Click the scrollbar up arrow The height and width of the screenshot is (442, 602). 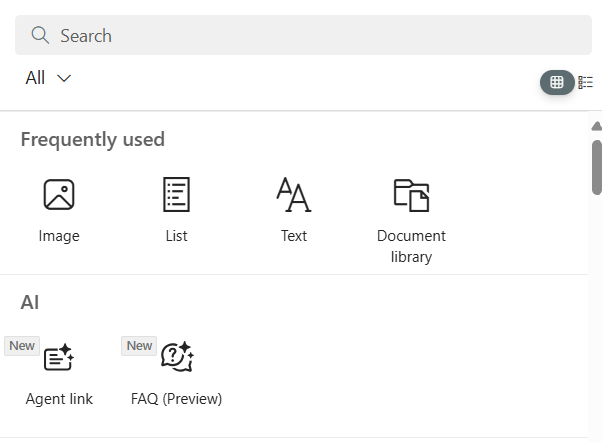[597, 126]
